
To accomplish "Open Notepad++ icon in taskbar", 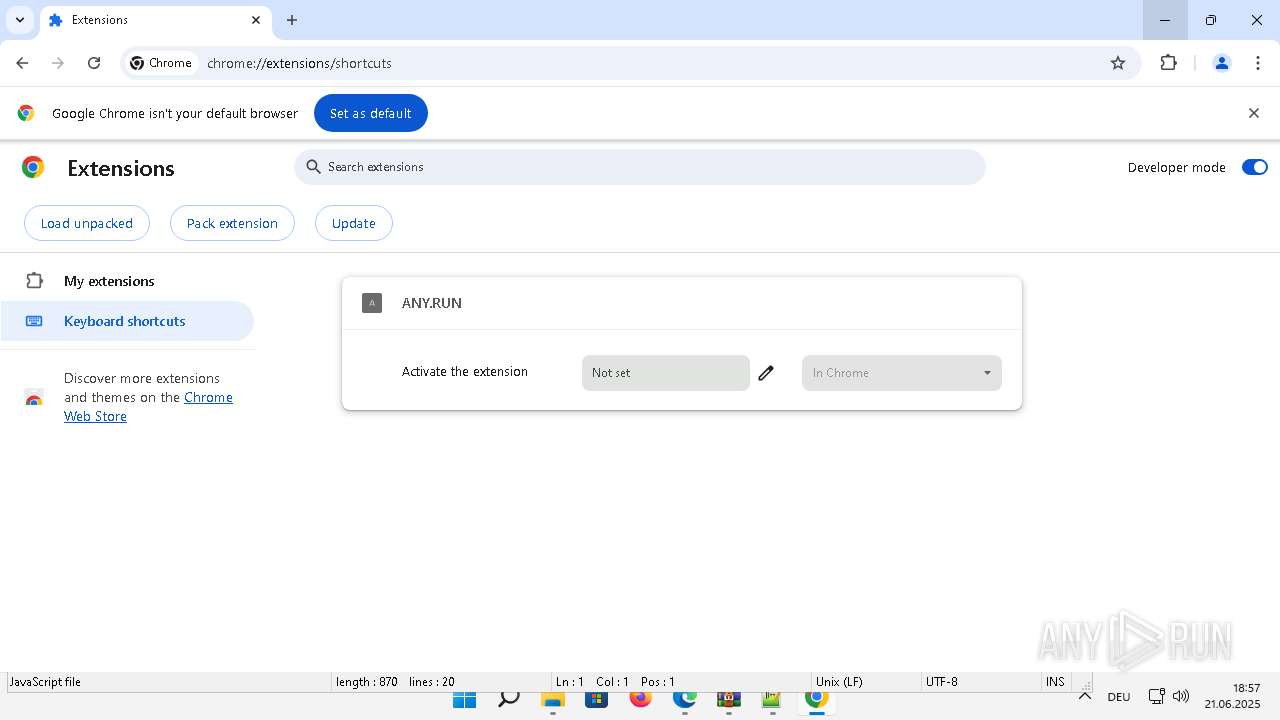I will 772,698.
